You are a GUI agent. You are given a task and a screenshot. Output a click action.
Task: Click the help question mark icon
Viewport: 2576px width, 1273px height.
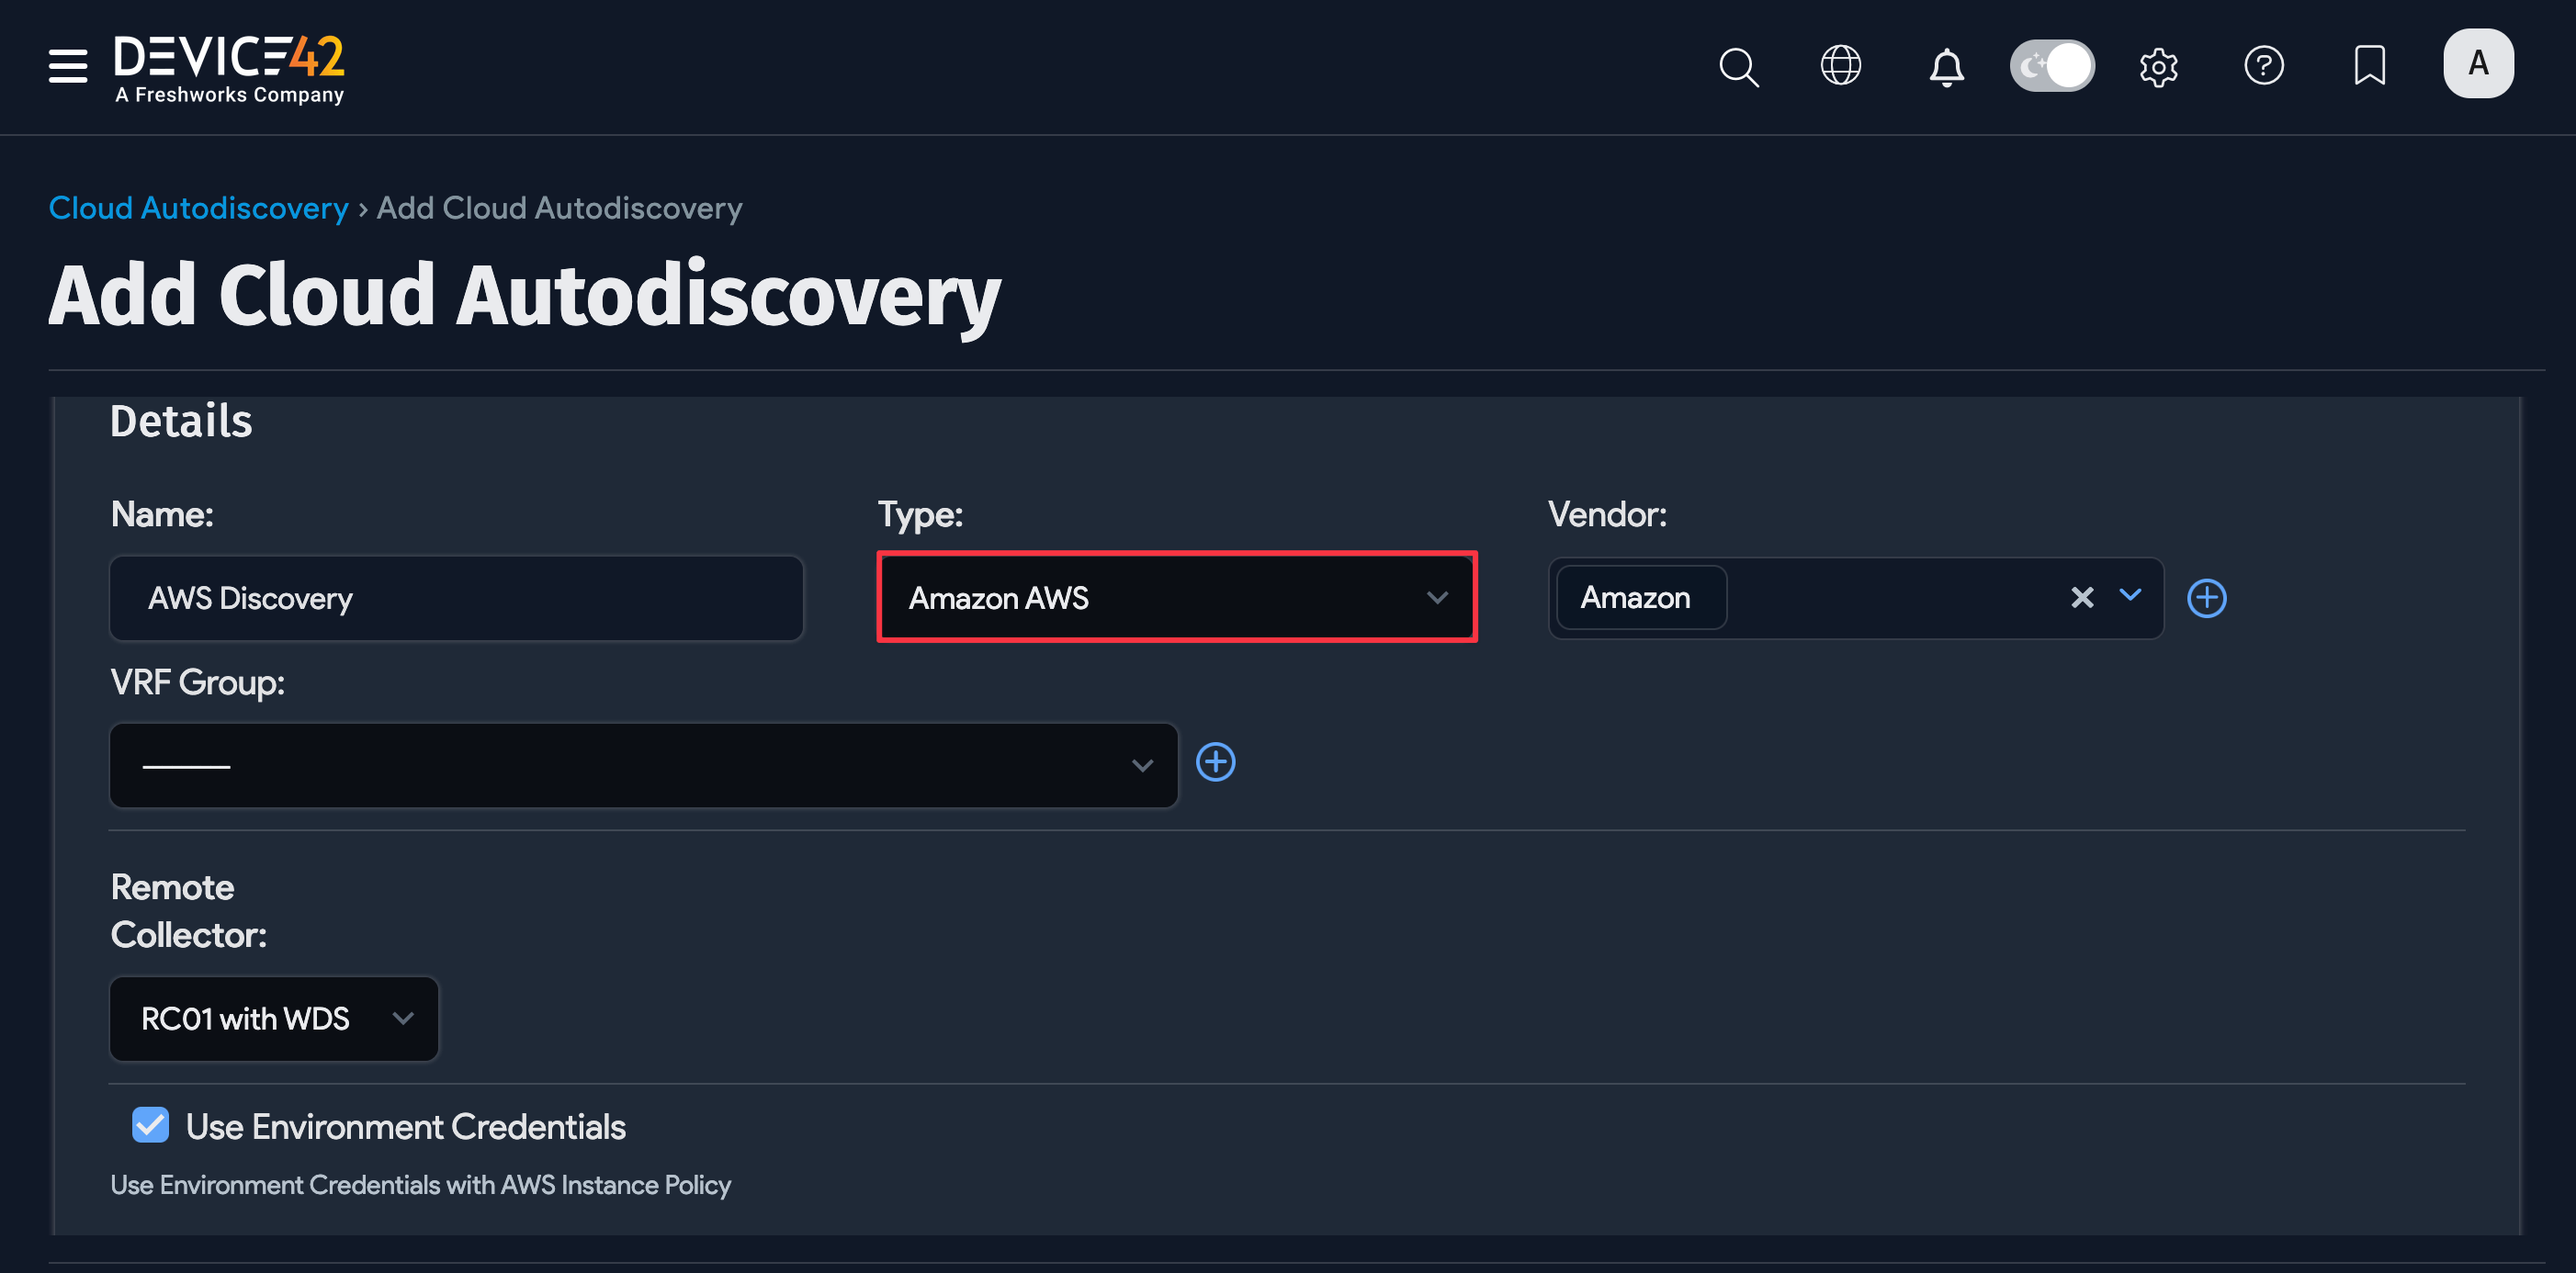point(2264,66)
